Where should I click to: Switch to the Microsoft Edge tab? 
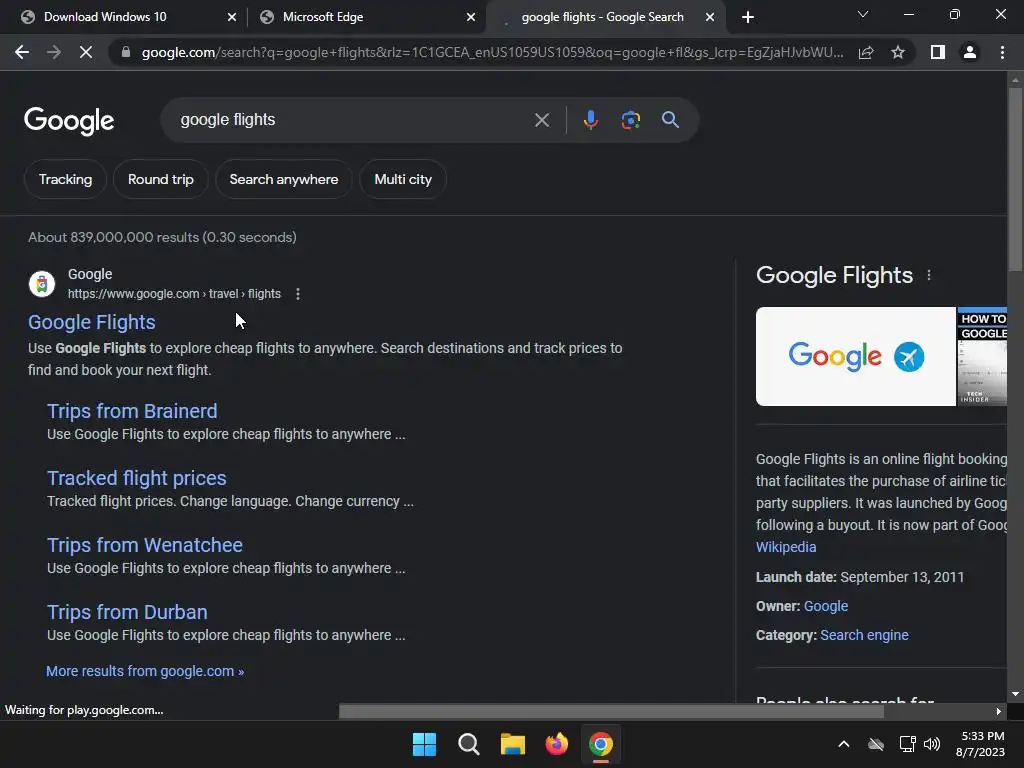[x=323, y=17]
